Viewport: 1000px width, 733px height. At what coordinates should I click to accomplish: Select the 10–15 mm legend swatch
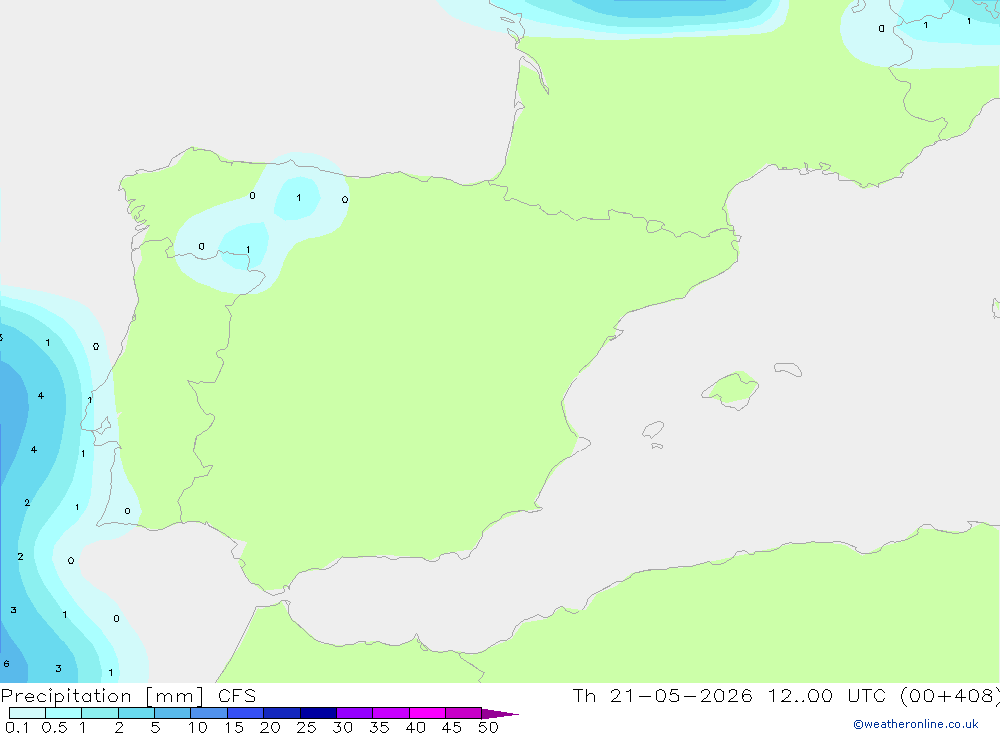coord(209,713)
